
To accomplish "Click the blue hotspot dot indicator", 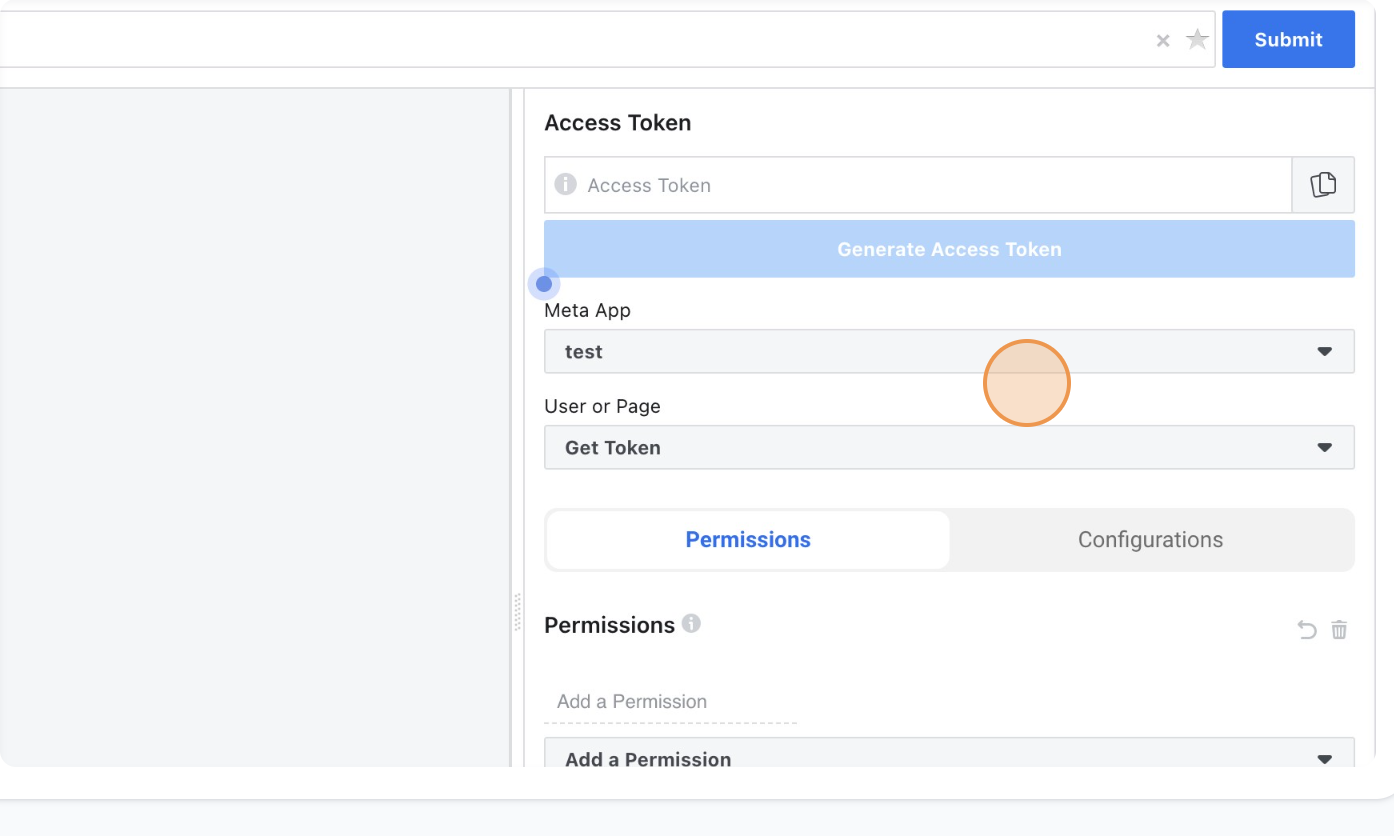I will point(544,284).
